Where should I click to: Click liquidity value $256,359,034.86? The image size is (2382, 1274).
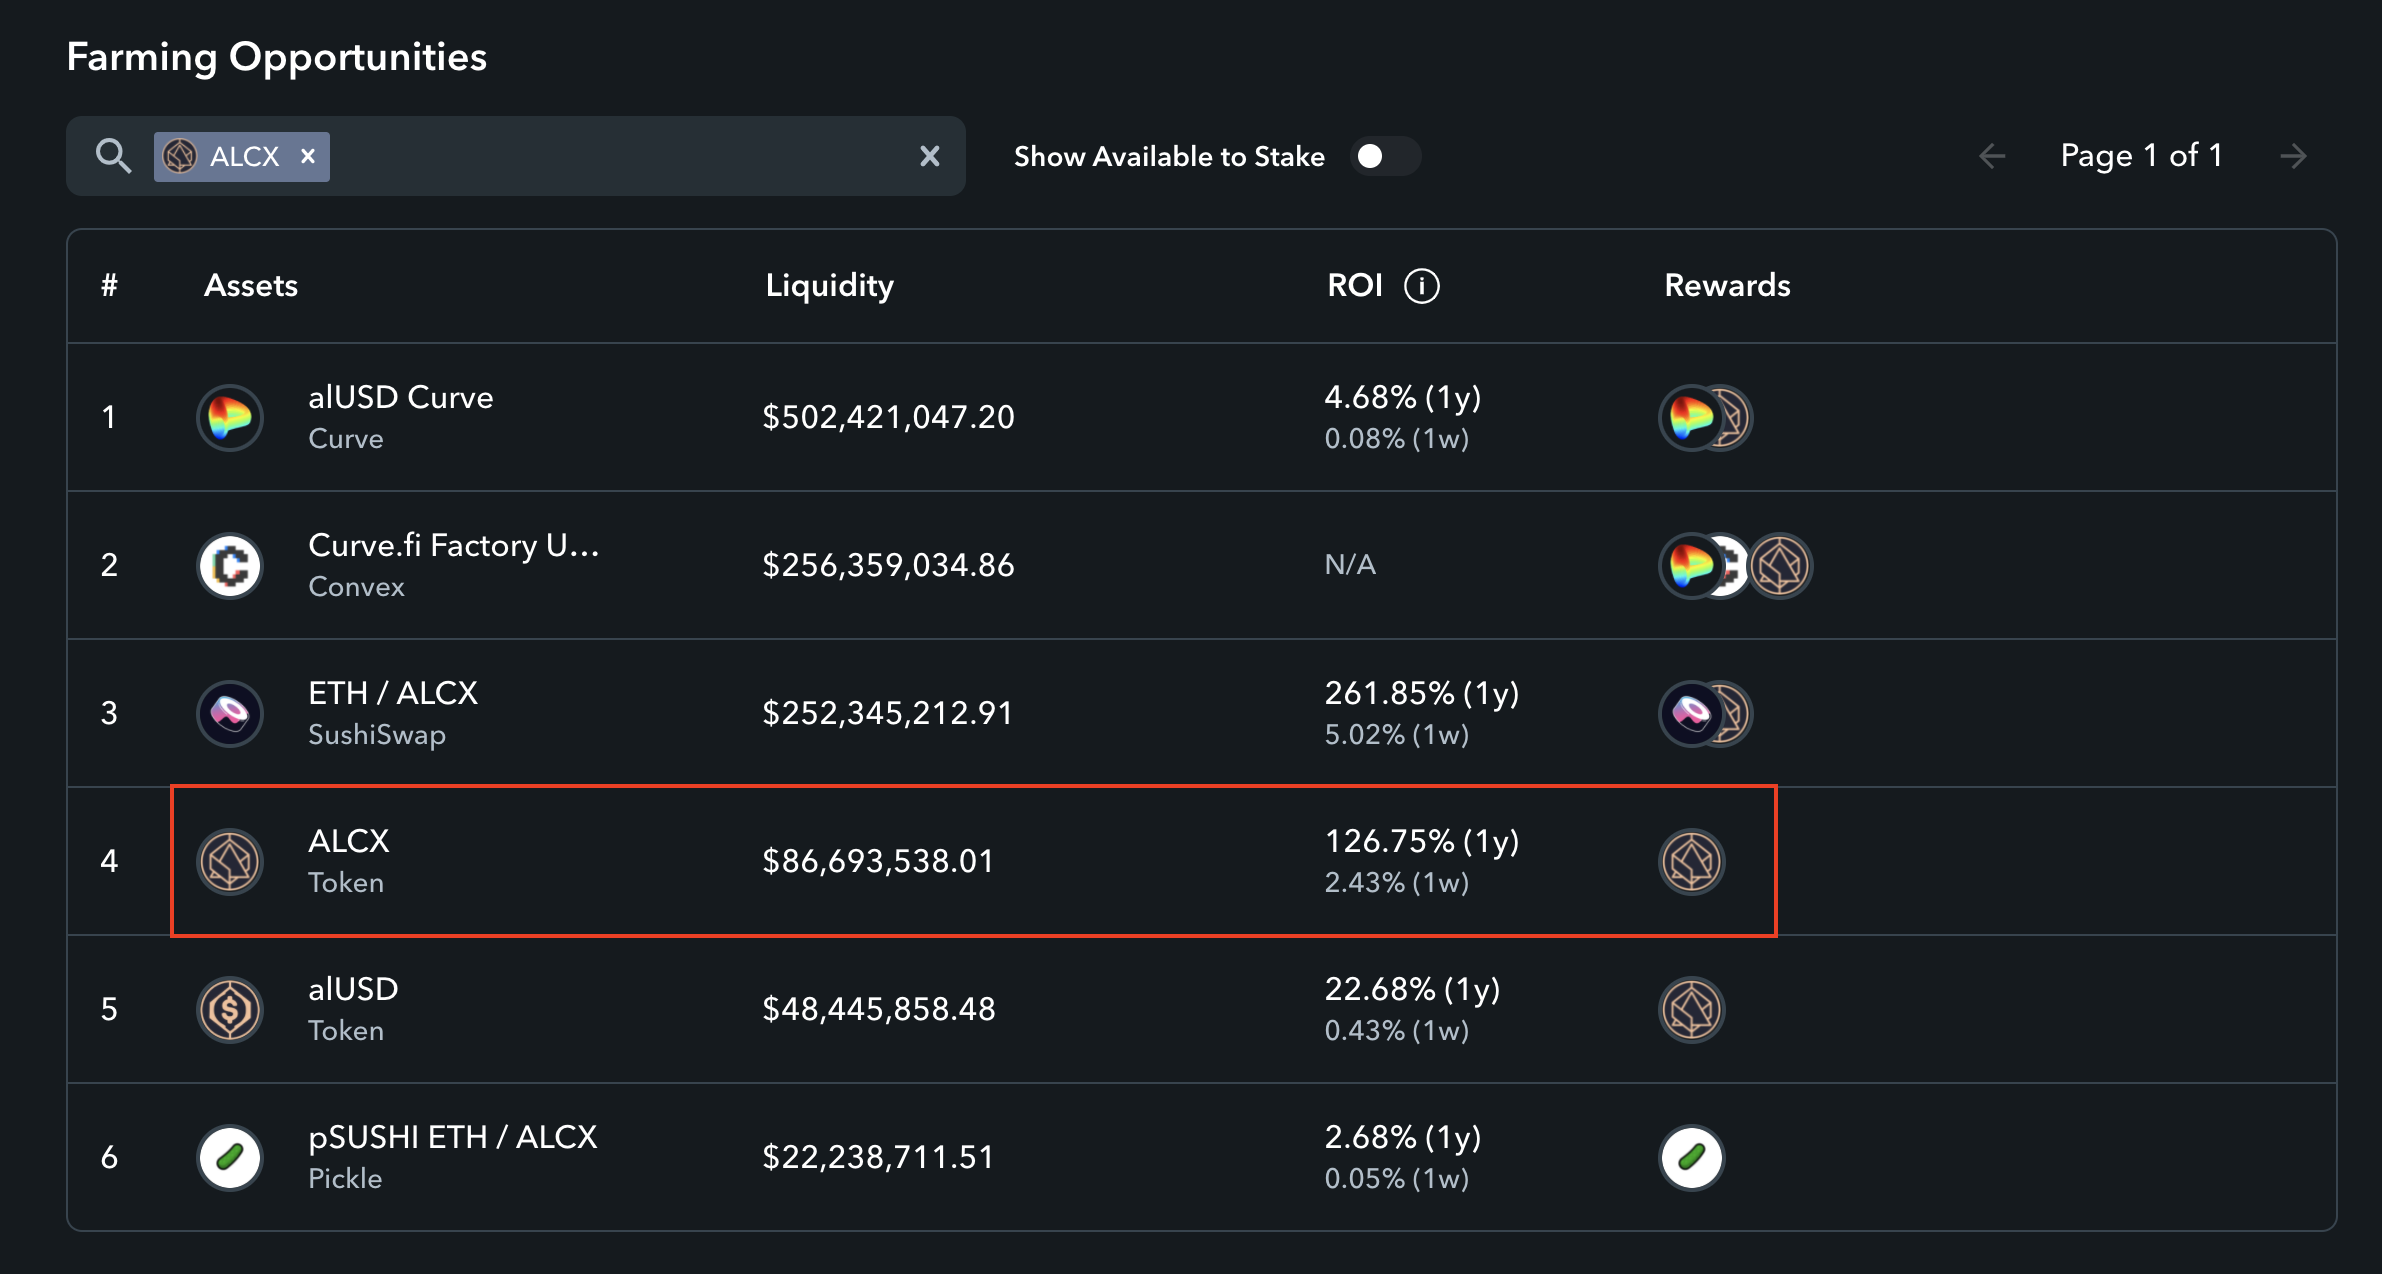(888, 565)
